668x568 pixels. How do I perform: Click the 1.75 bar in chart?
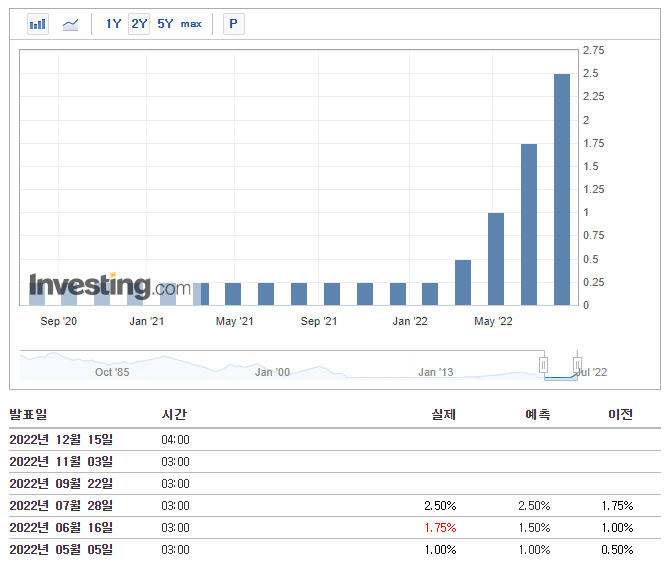pyautogui.click(x=529, y=225)
